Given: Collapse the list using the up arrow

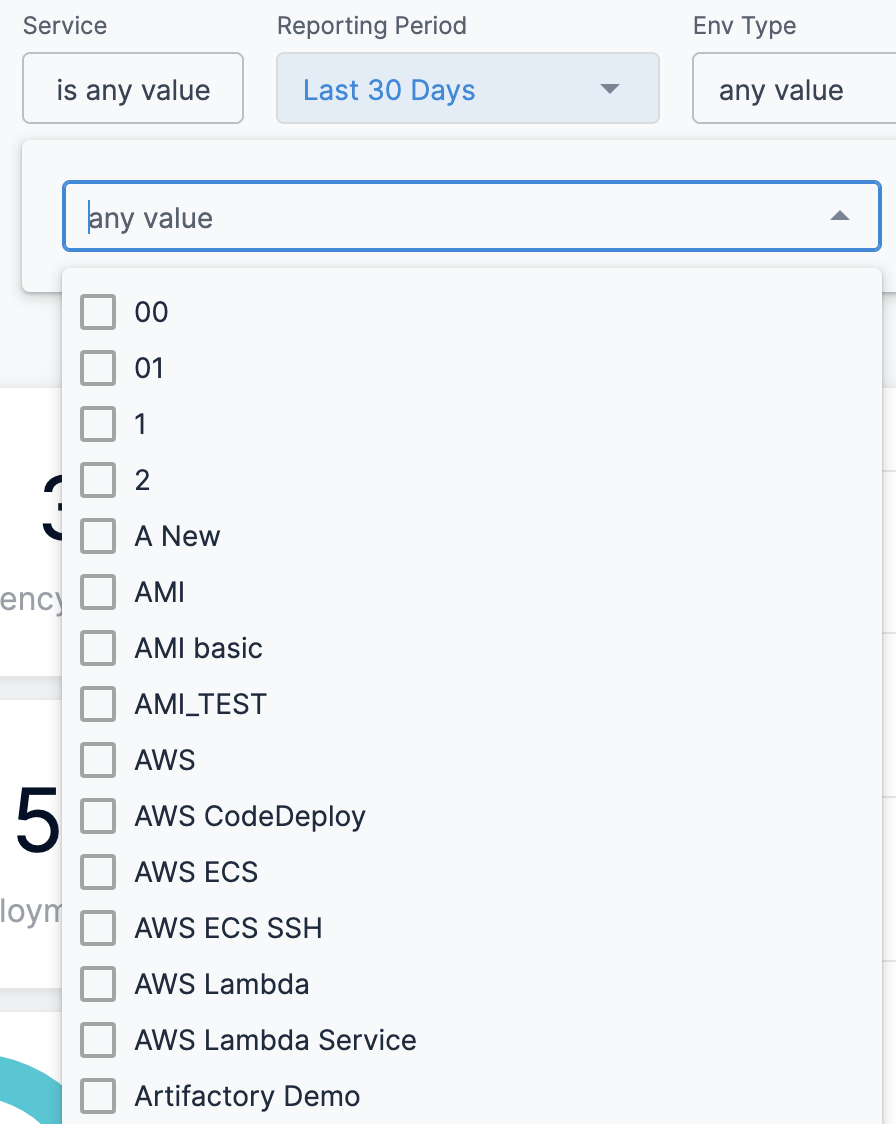Looking at the screenshot, I should (x=839, y=216).
